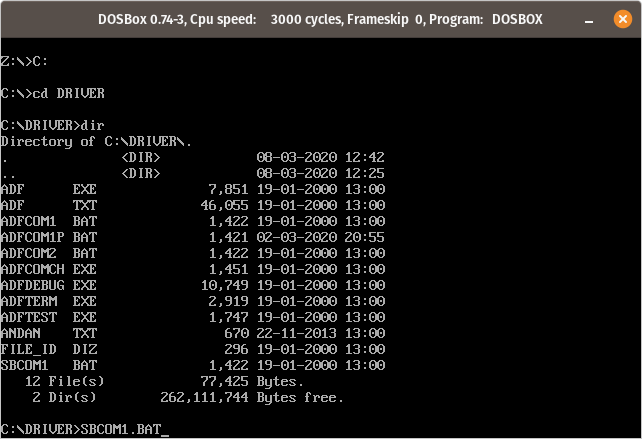Click the file size 7,851
Viewport: 642px width, 439px height.
228,190
